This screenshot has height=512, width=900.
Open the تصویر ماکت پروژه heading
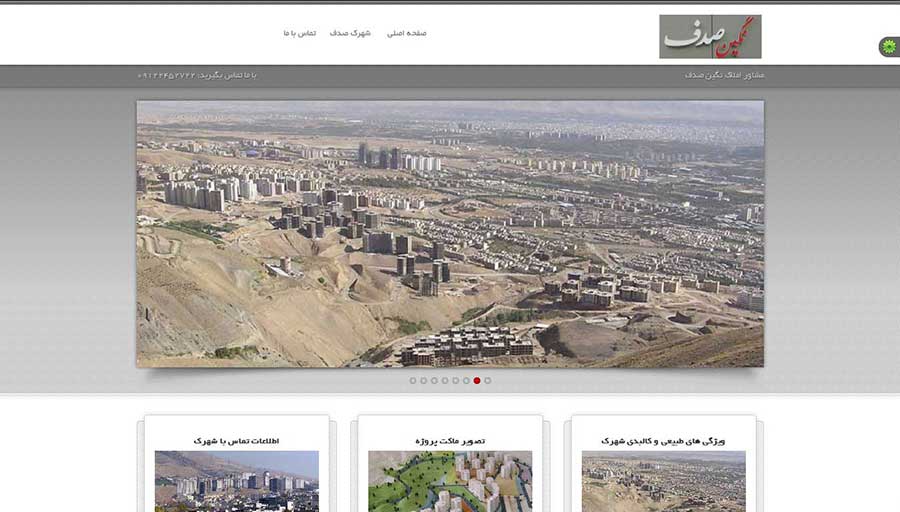click(x=450, y=440)
